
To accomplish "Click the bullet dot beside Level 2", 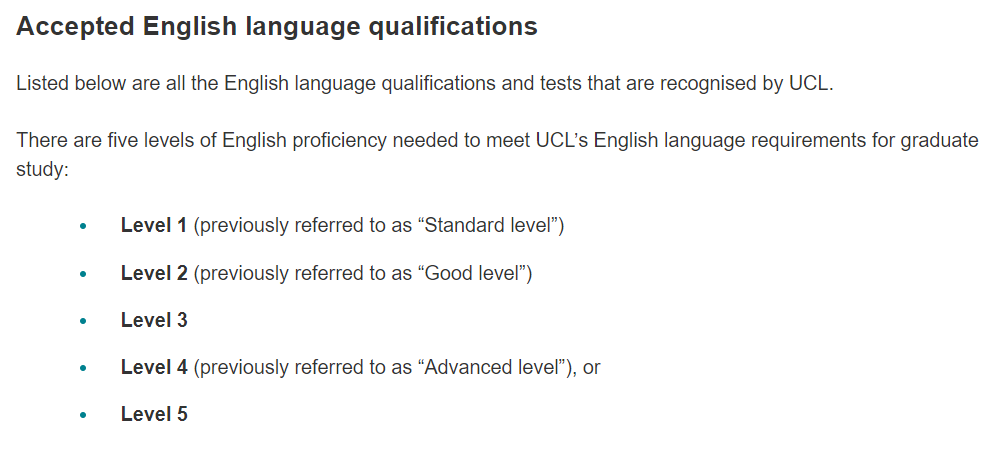I will pos(83,274).
